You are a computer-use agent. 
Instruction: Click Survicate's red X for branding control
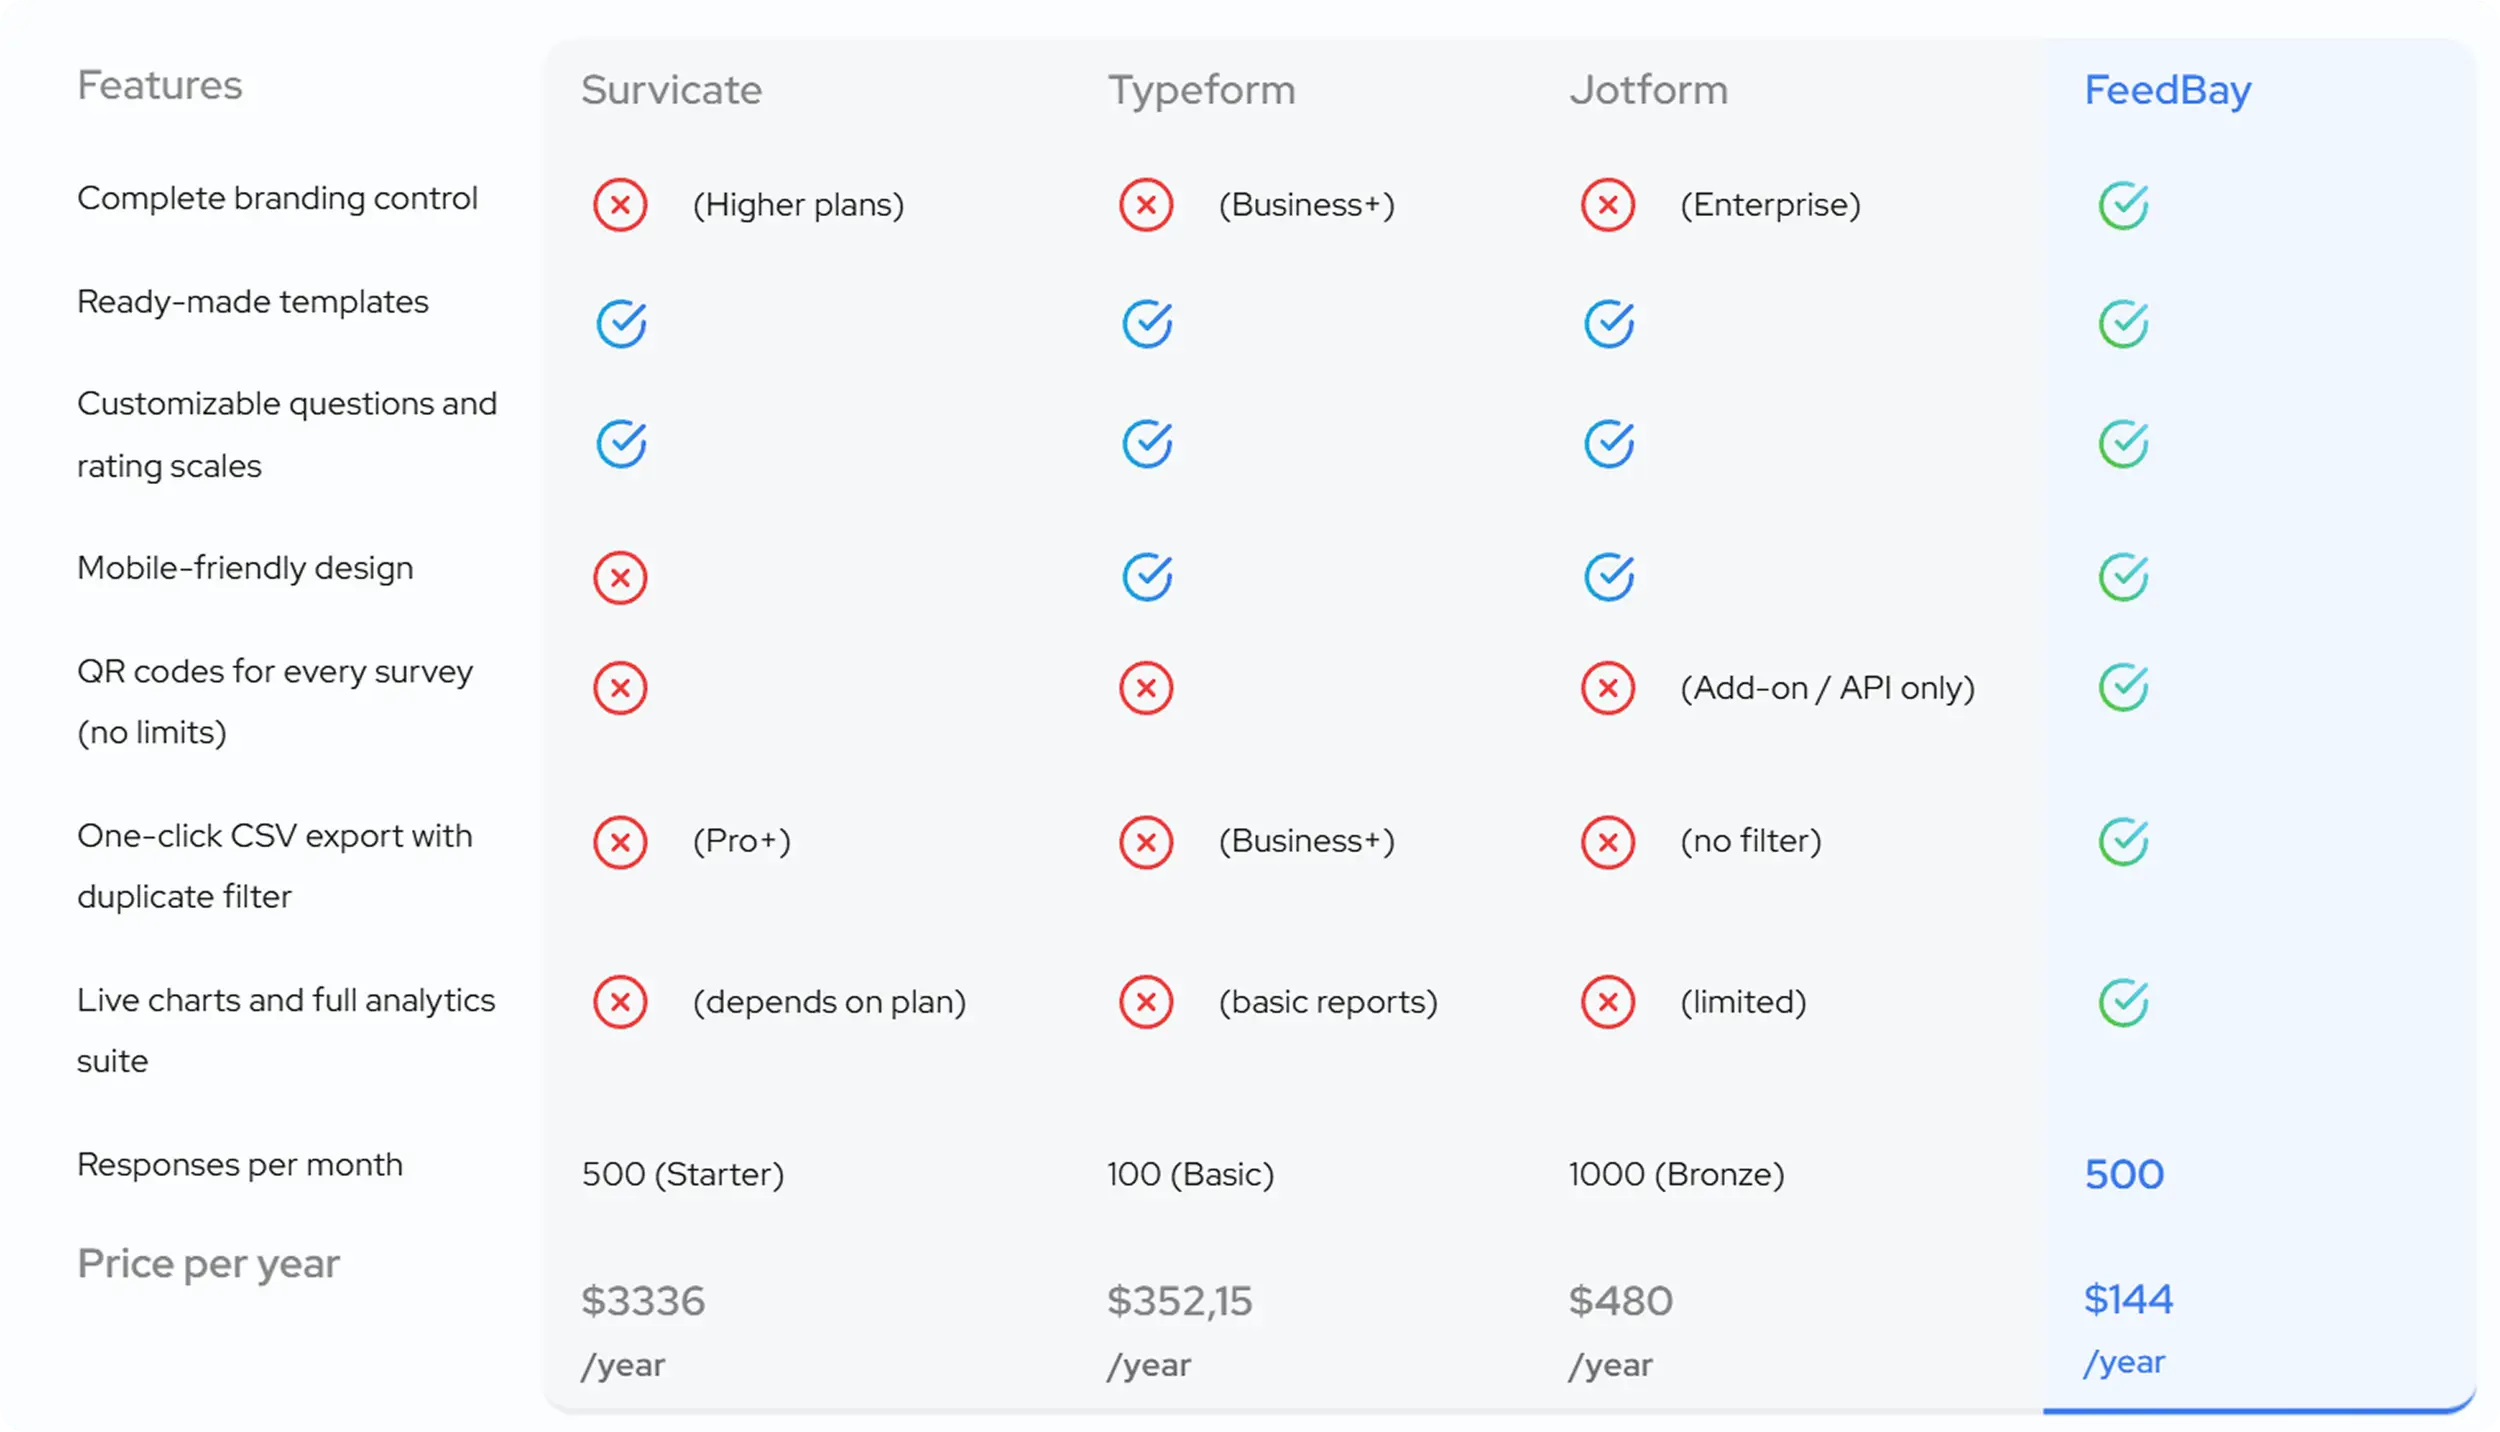coord(620,205)
